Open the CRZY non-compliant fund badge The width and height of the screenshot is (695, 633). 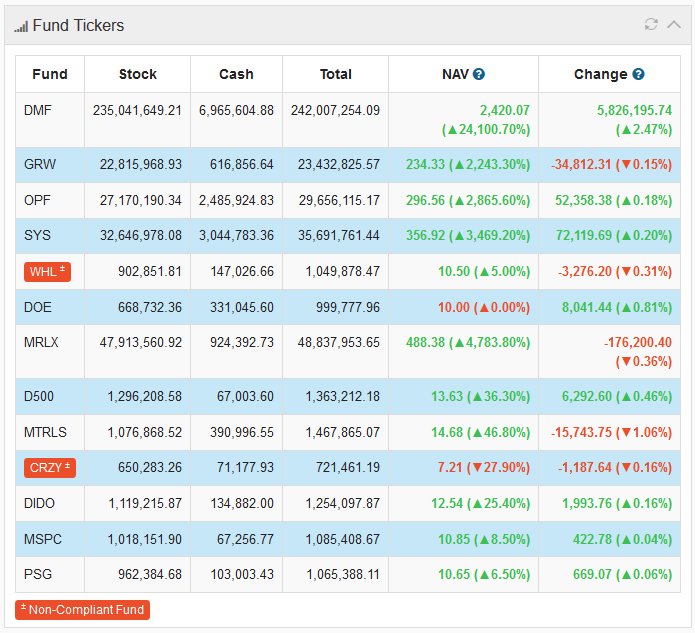coord(50,468)
